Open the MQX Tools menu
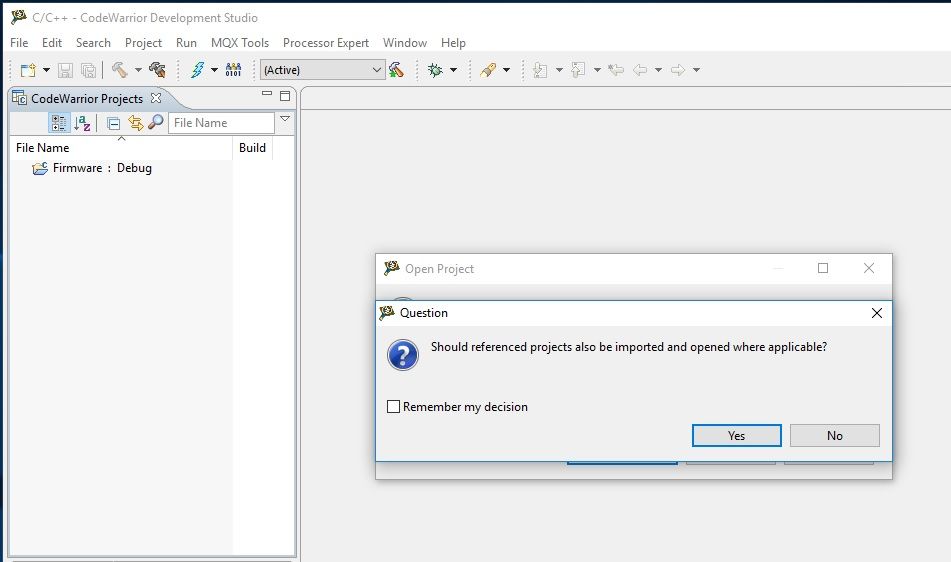The width and height of the screenshot is (951, 562). click(240, 43)
